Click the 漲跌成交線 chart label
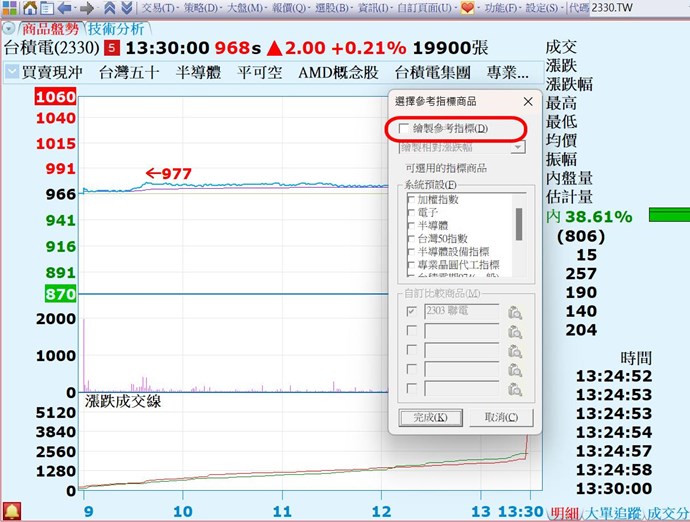 [x=123, y=401]
